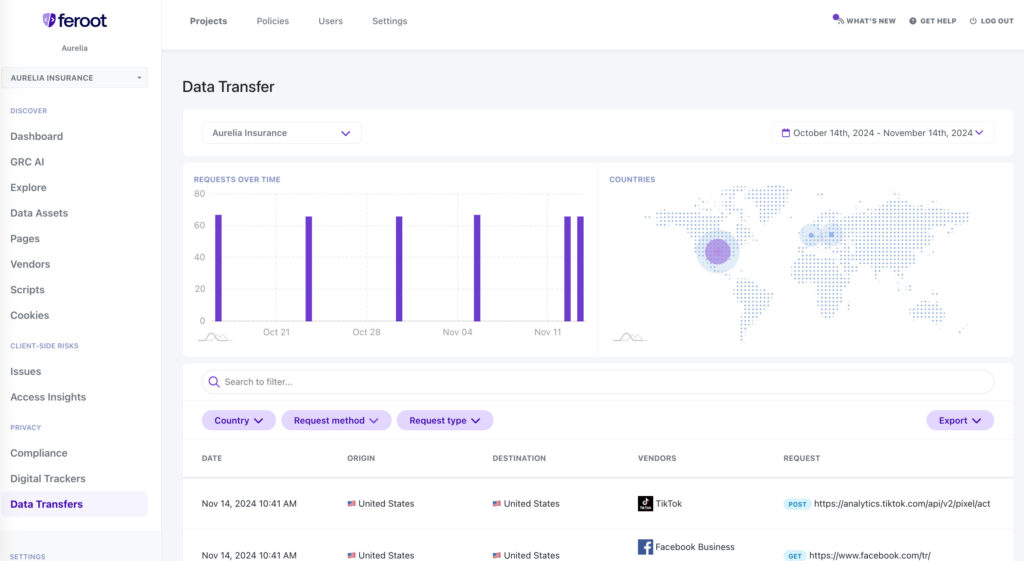Open What's New notifications icon
Image resolution: width=1024 pixels, height=561 pixels.
[x=838, y=20]
